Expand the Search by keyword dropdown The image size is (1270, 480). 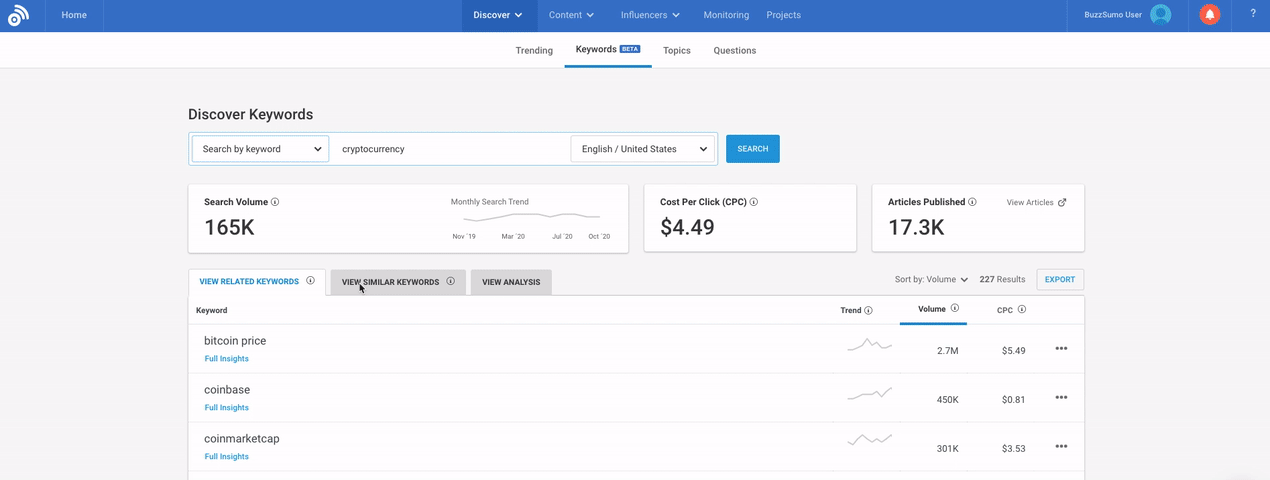coord(260,149)
